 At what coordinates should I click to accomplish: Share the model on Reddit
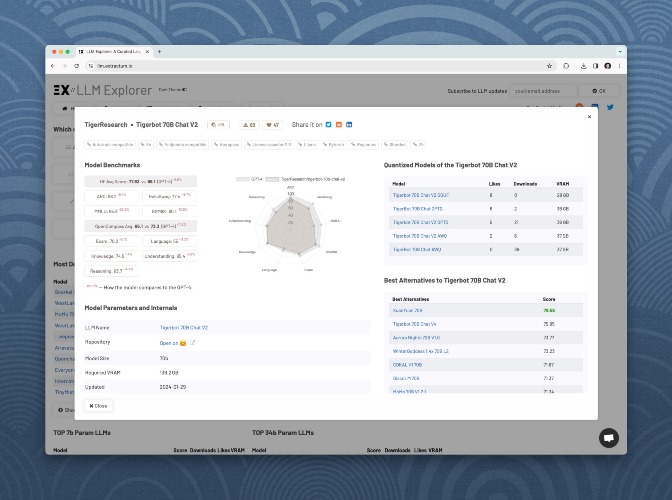point(339,125)
